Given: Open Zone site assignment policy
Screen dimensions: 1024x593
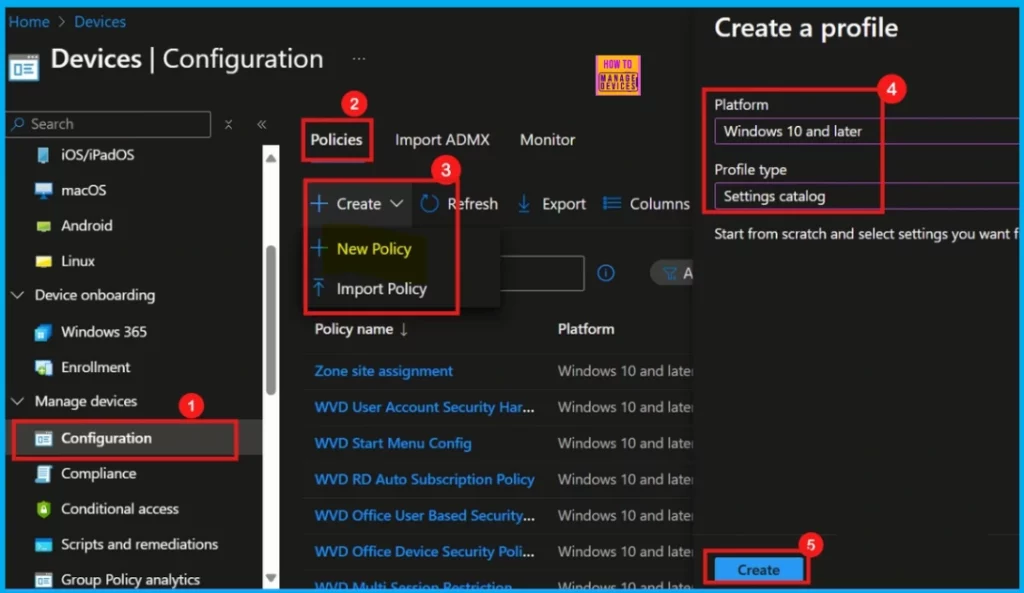Looking at the screenshot, I should click(x=383, y=371).
